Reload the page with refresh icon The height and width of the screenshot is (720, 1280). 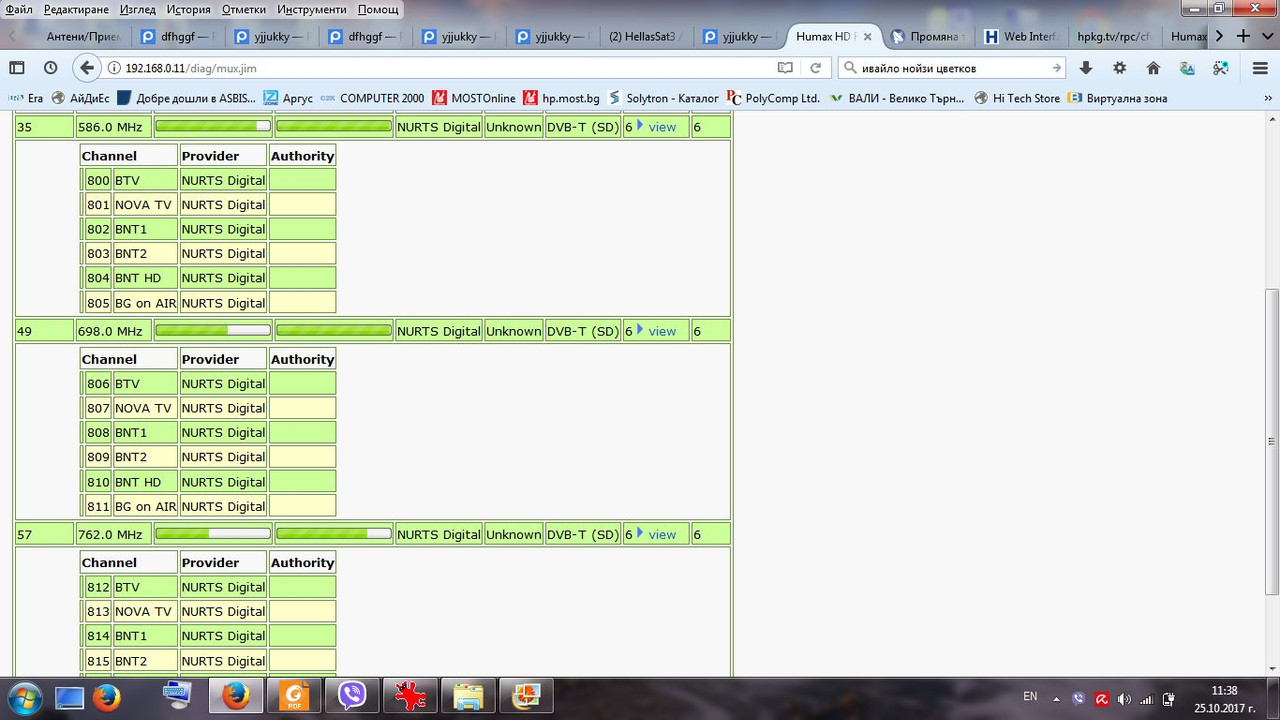(816, 68)
